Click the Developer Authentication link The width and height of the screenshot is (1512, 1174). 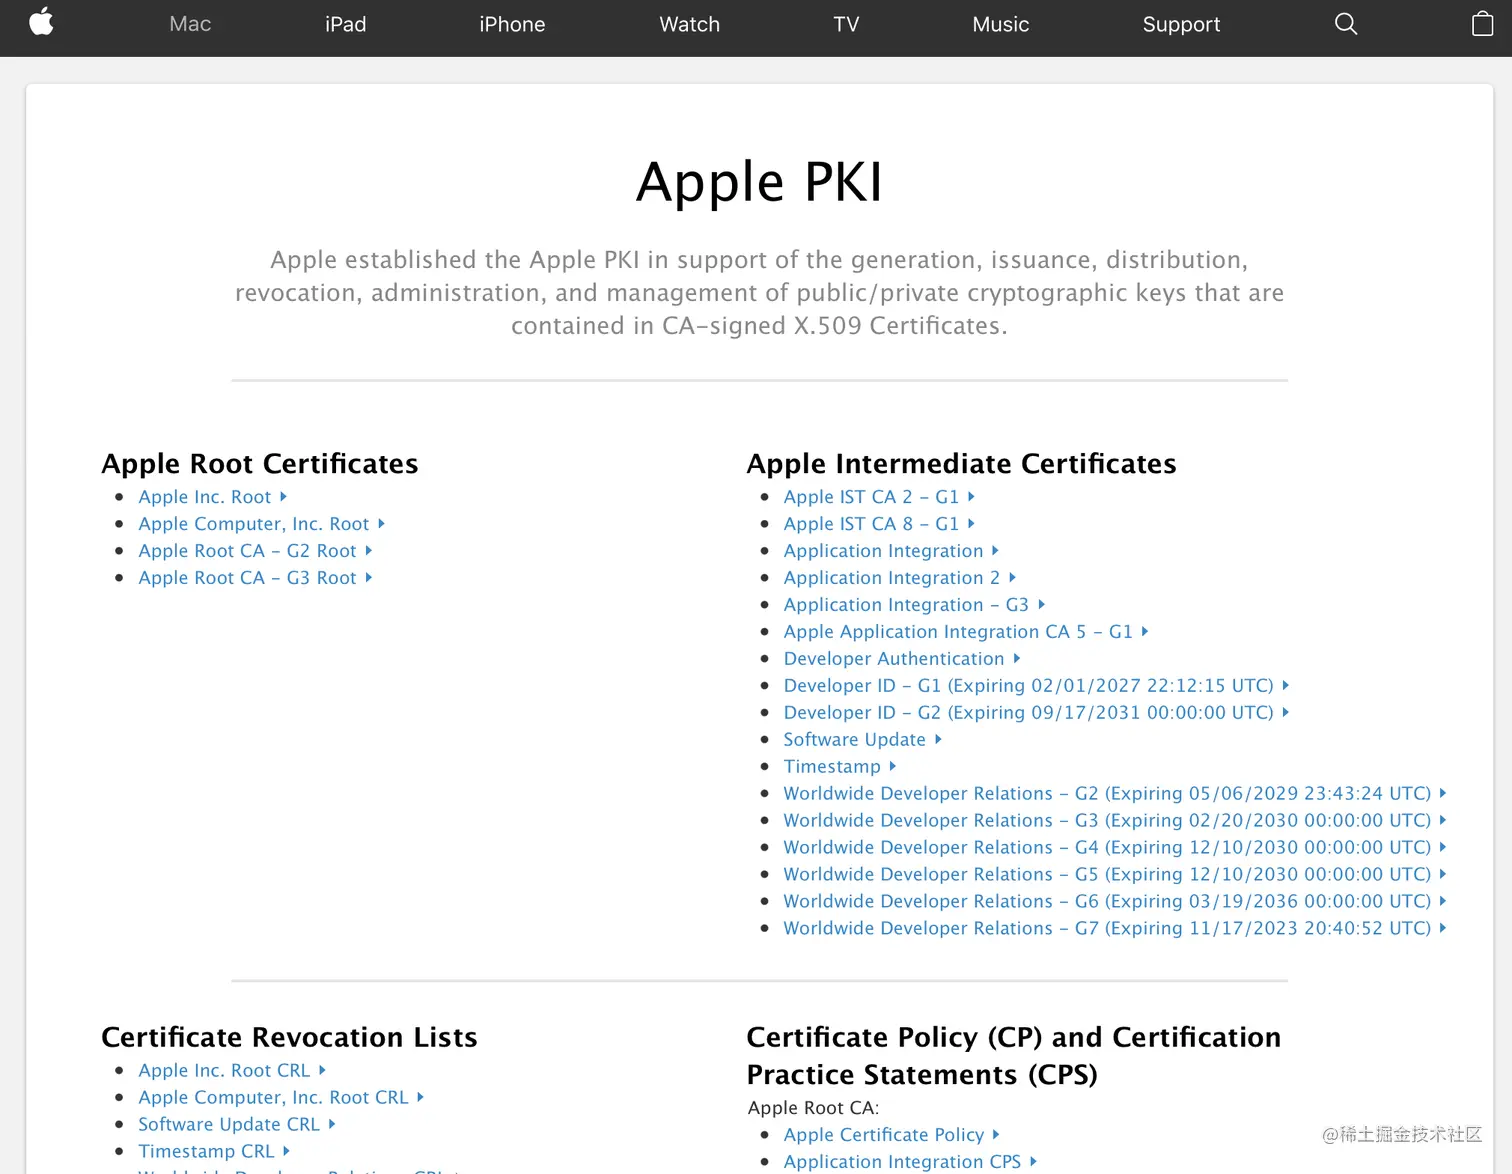[902, 659]
